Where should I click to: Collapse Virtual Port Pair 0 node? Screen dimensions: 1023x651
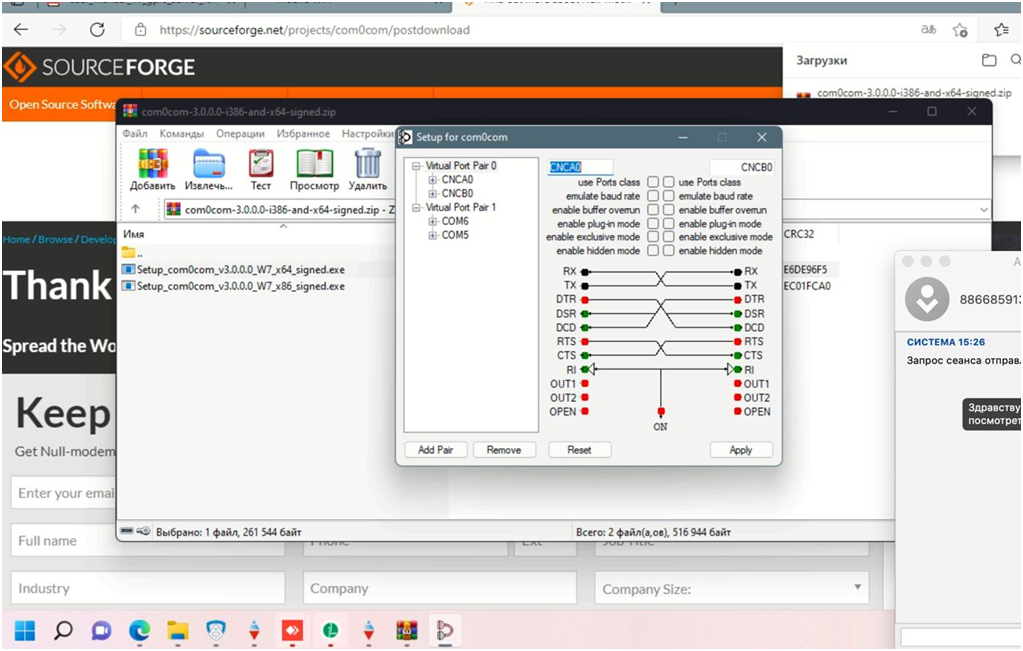[x=416, y=166]
